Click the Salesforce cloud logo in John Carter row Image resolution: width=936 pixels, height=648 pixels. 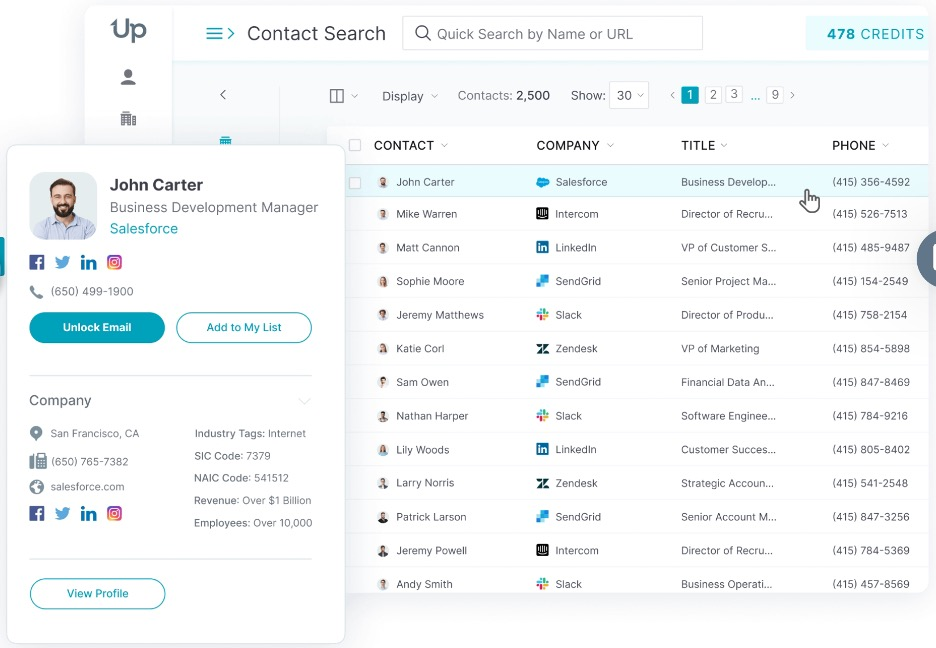[543, 183]
